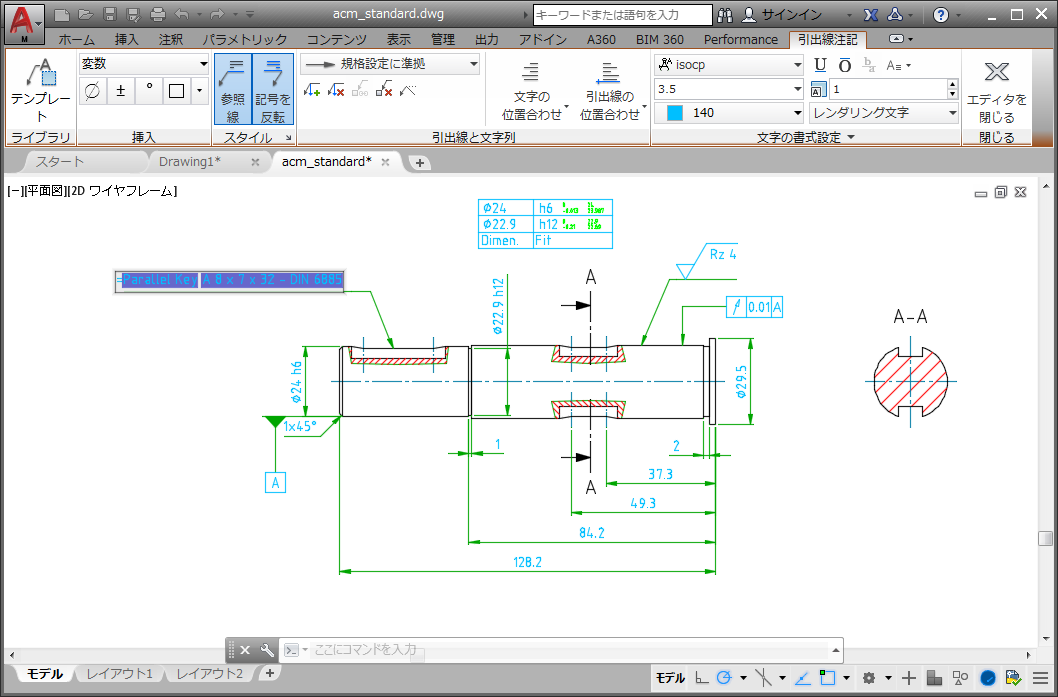Click the annotation monitor plus icon
The image size is (1058, 697).
coord(909,677)
